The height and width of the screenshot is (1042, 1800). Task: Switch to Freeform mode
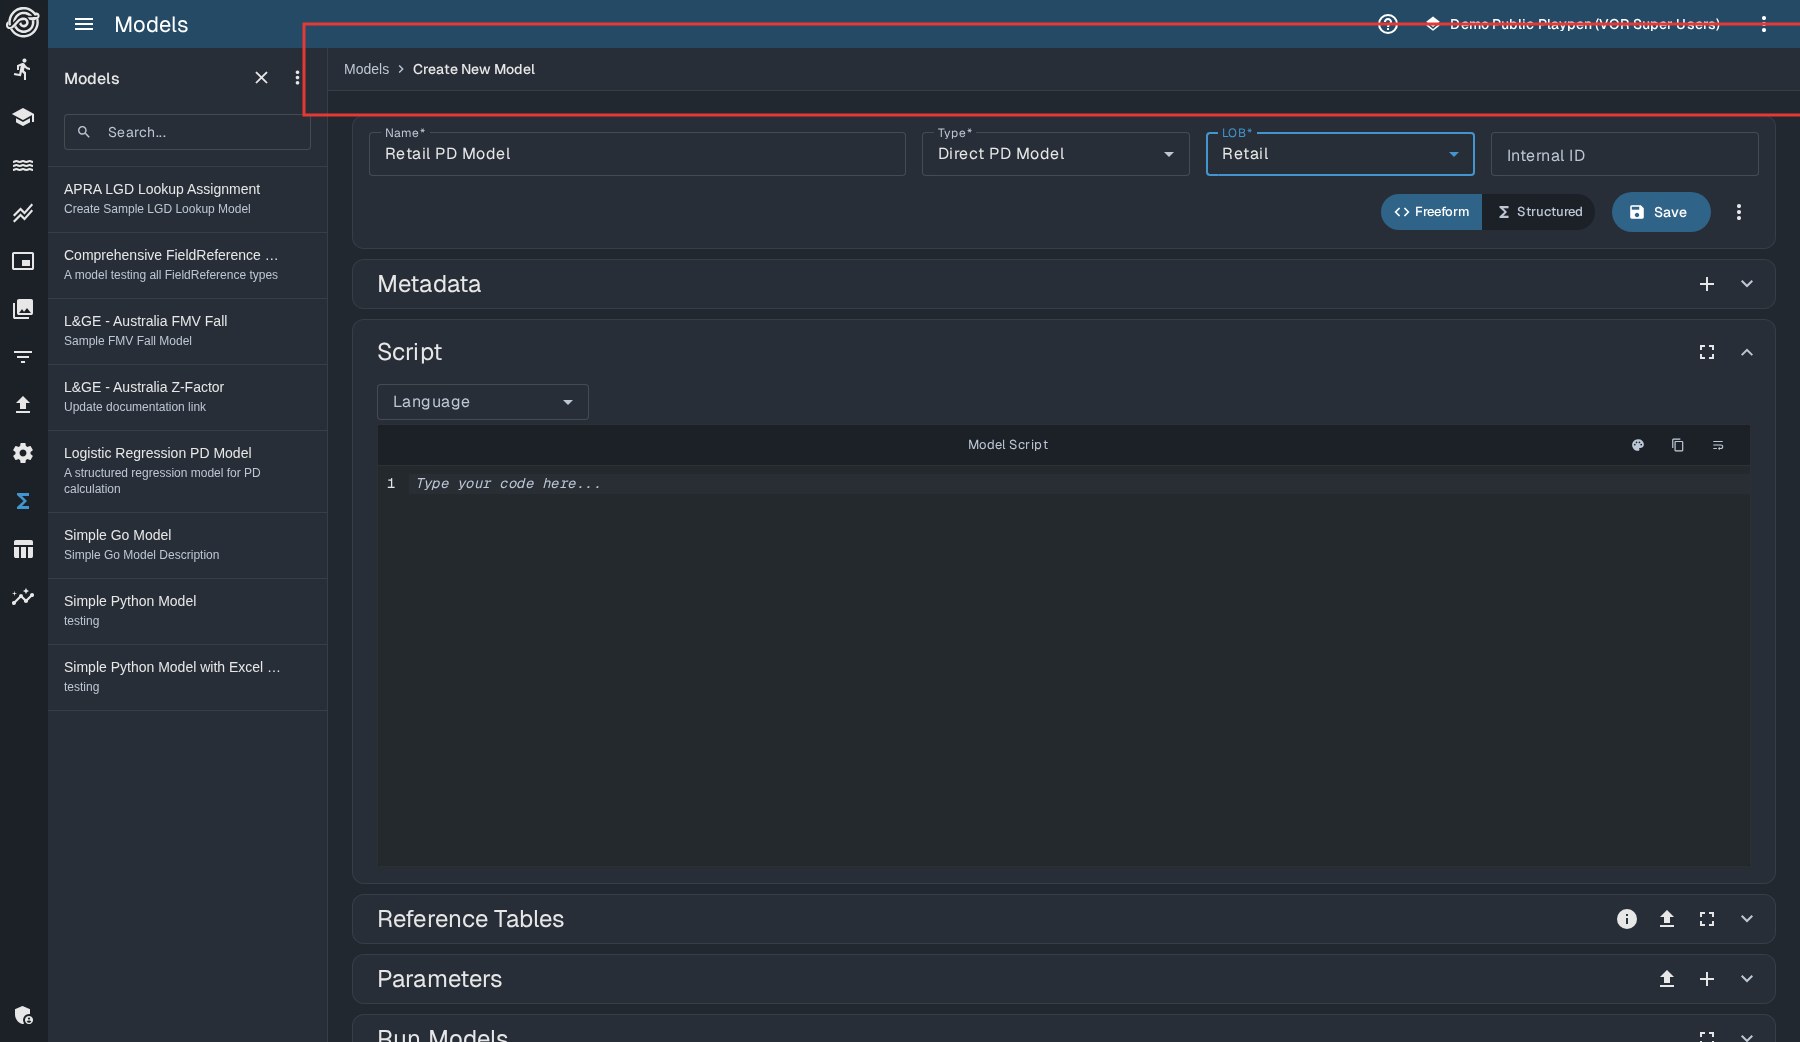click(1431, 212)
